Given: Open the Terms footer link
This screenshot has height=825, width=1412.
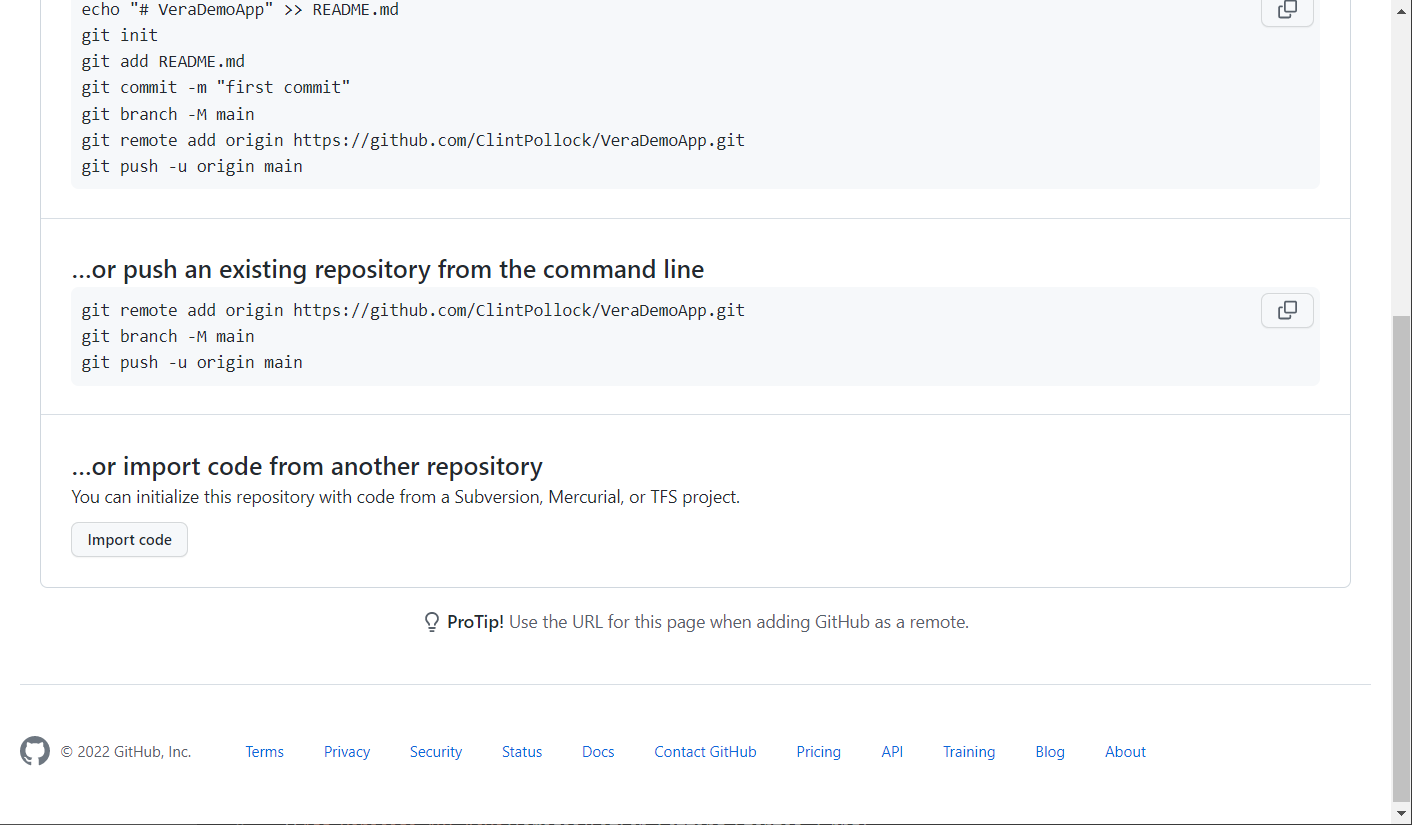Looking at the screenshot, I should [265, 752].
